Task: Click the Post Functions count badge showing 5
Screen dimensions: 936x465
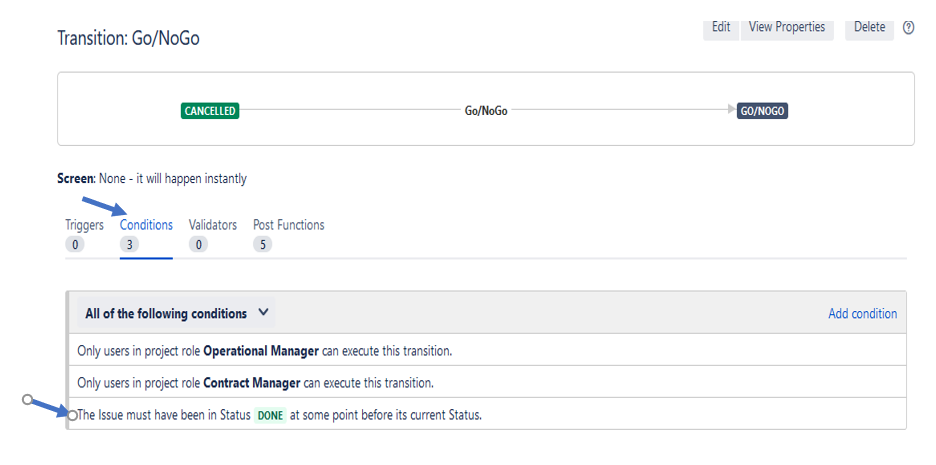Action: (262, 244)
